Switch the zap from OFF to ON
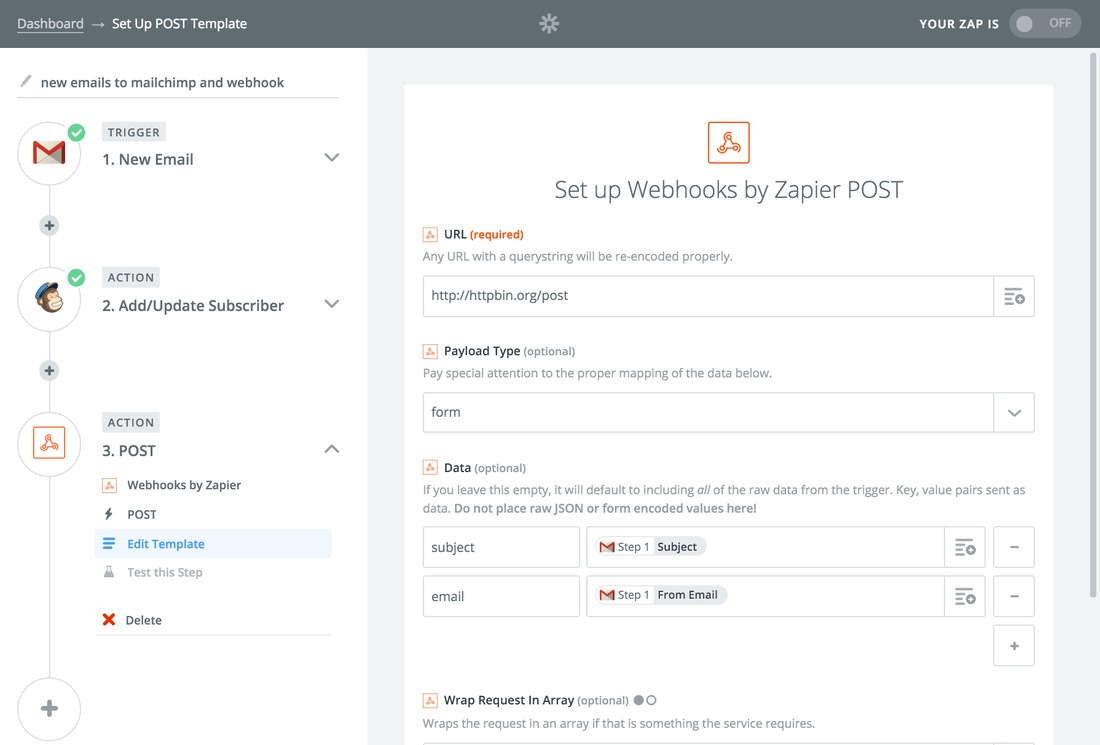1100x745 pixels. click(1044, 23)
